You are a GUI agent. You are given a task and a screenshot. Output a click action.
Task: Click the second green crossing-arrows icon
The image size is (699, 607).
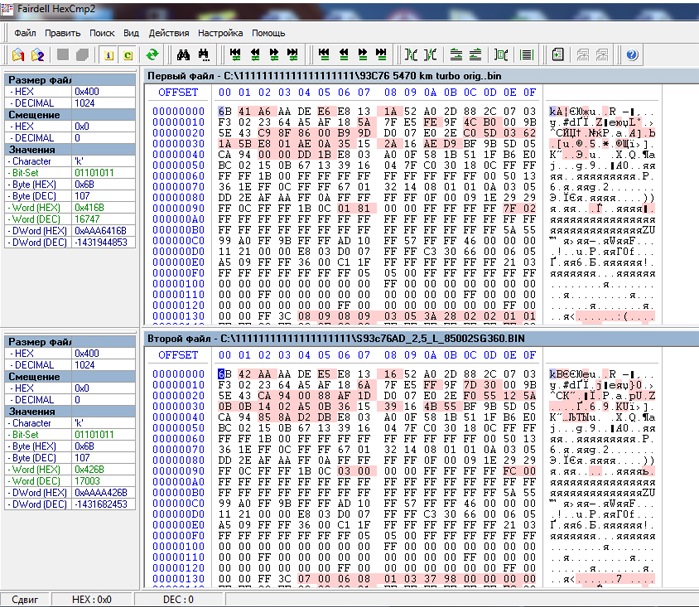pos(430,55)
